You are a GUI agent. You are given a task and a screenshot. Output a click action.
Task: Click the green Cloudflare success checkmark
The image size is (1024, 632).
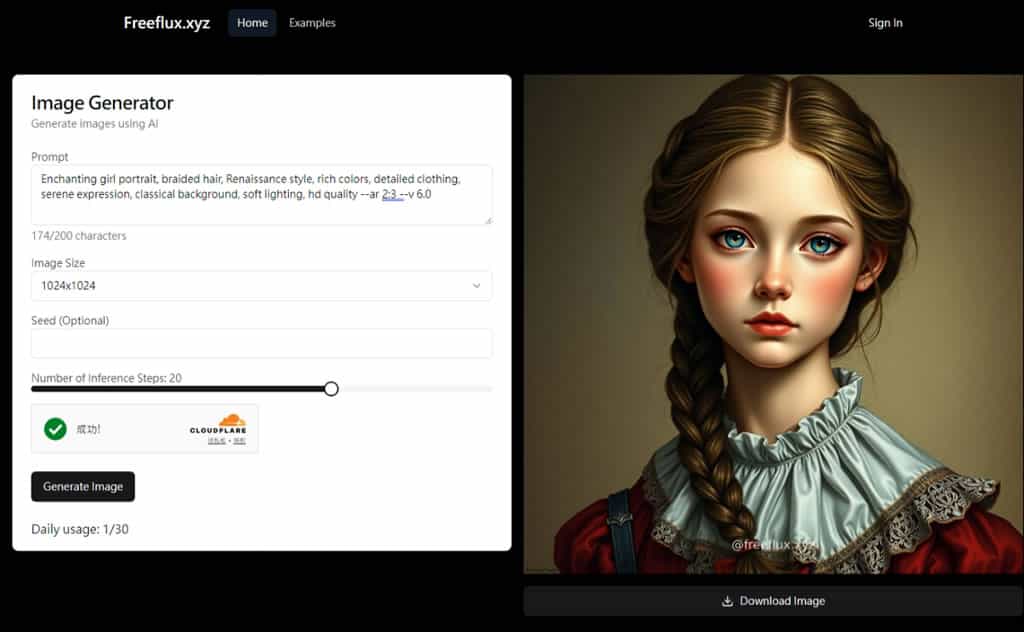point(56,429)
